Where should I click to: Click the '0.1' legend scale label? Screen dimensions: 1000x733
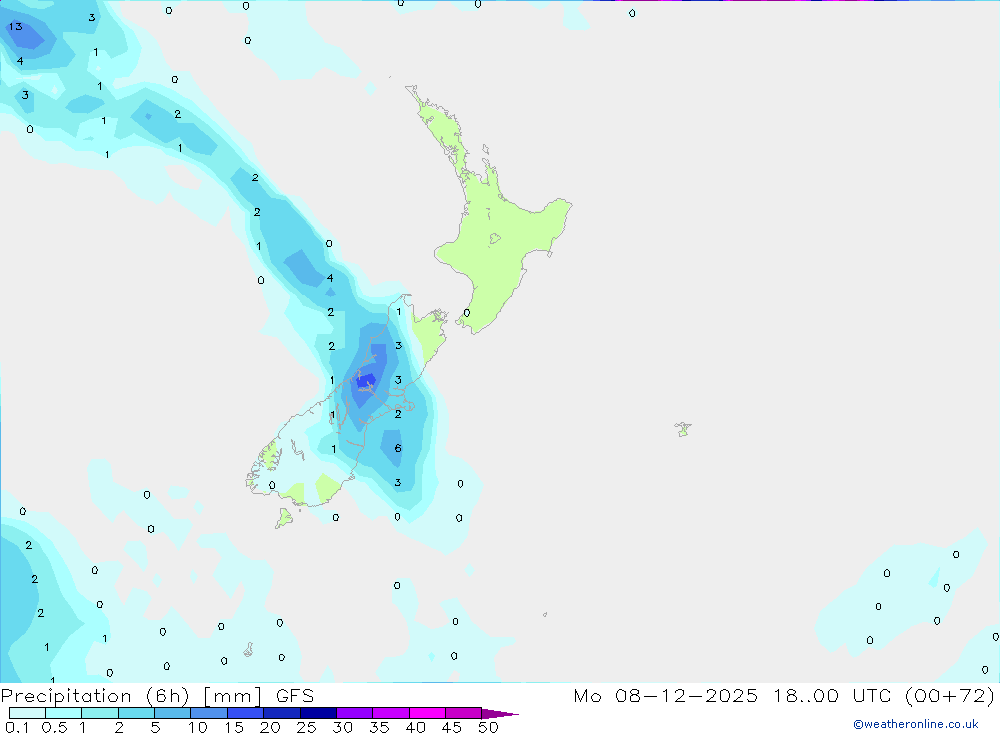click(x=17, y=727)
